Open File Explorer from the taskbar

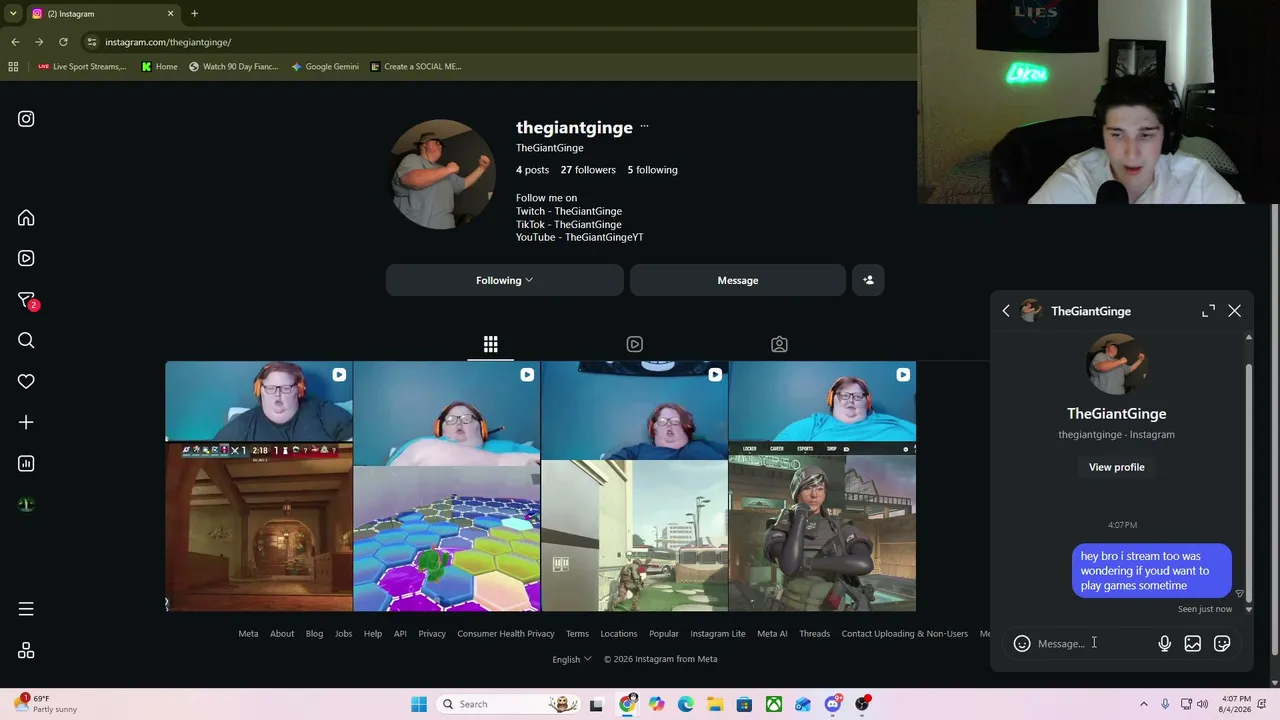coord(715,704)
